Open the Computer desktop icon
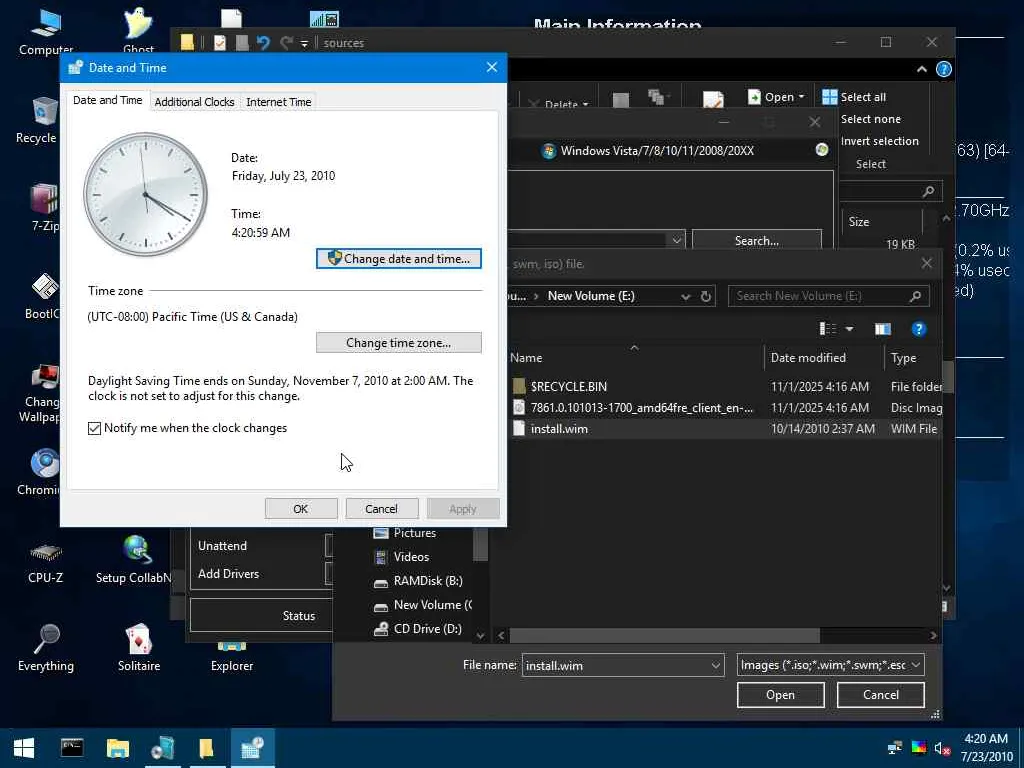1024x768 pixels. click(45, 33)
